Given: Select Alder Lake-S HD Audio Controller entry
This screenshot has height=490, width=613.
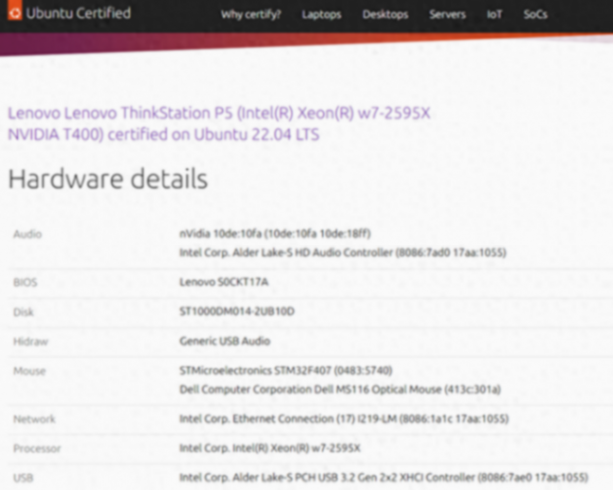Looking at the screenshot, I should 343,252.
